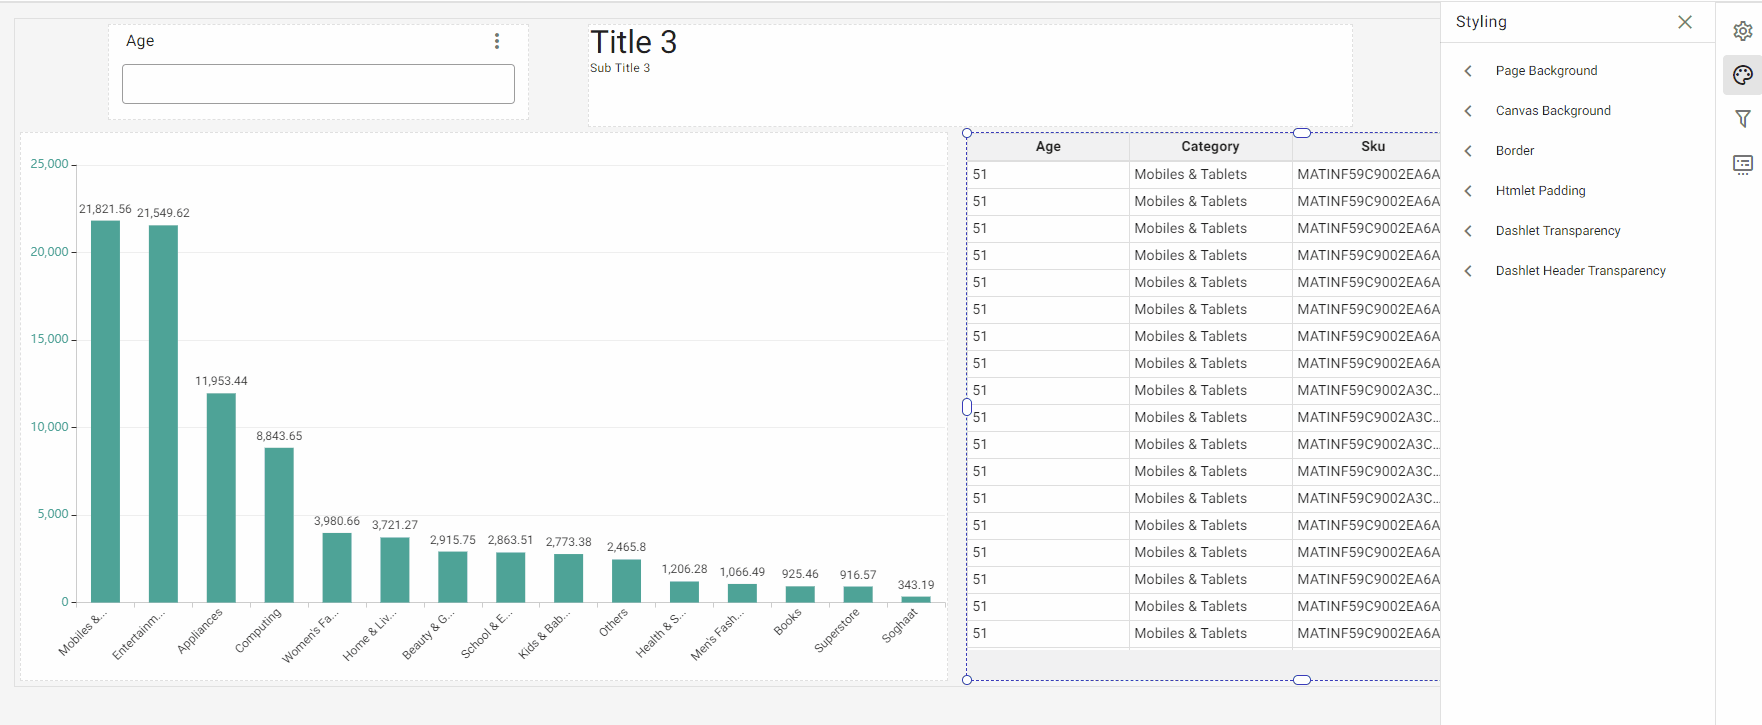The height and width of the screenshot is (725, 1762).
Task: Open Border styling option
Action: click(x=1514, y=151)
